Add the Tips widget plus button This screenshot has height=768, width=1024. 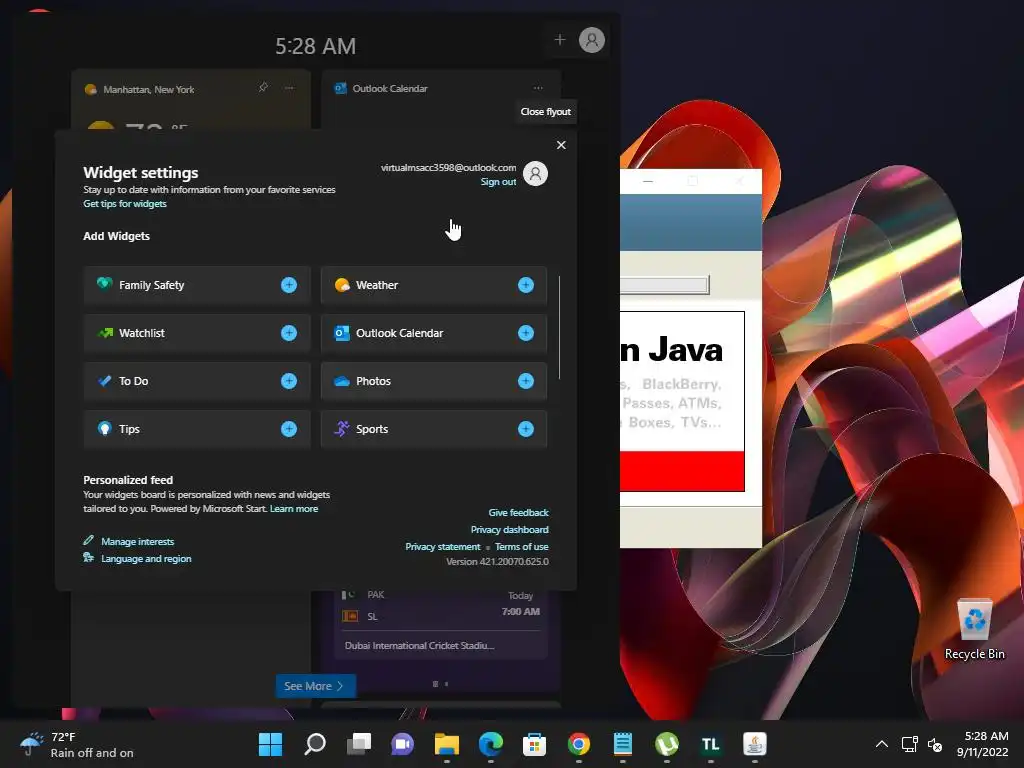coord(289,429)
